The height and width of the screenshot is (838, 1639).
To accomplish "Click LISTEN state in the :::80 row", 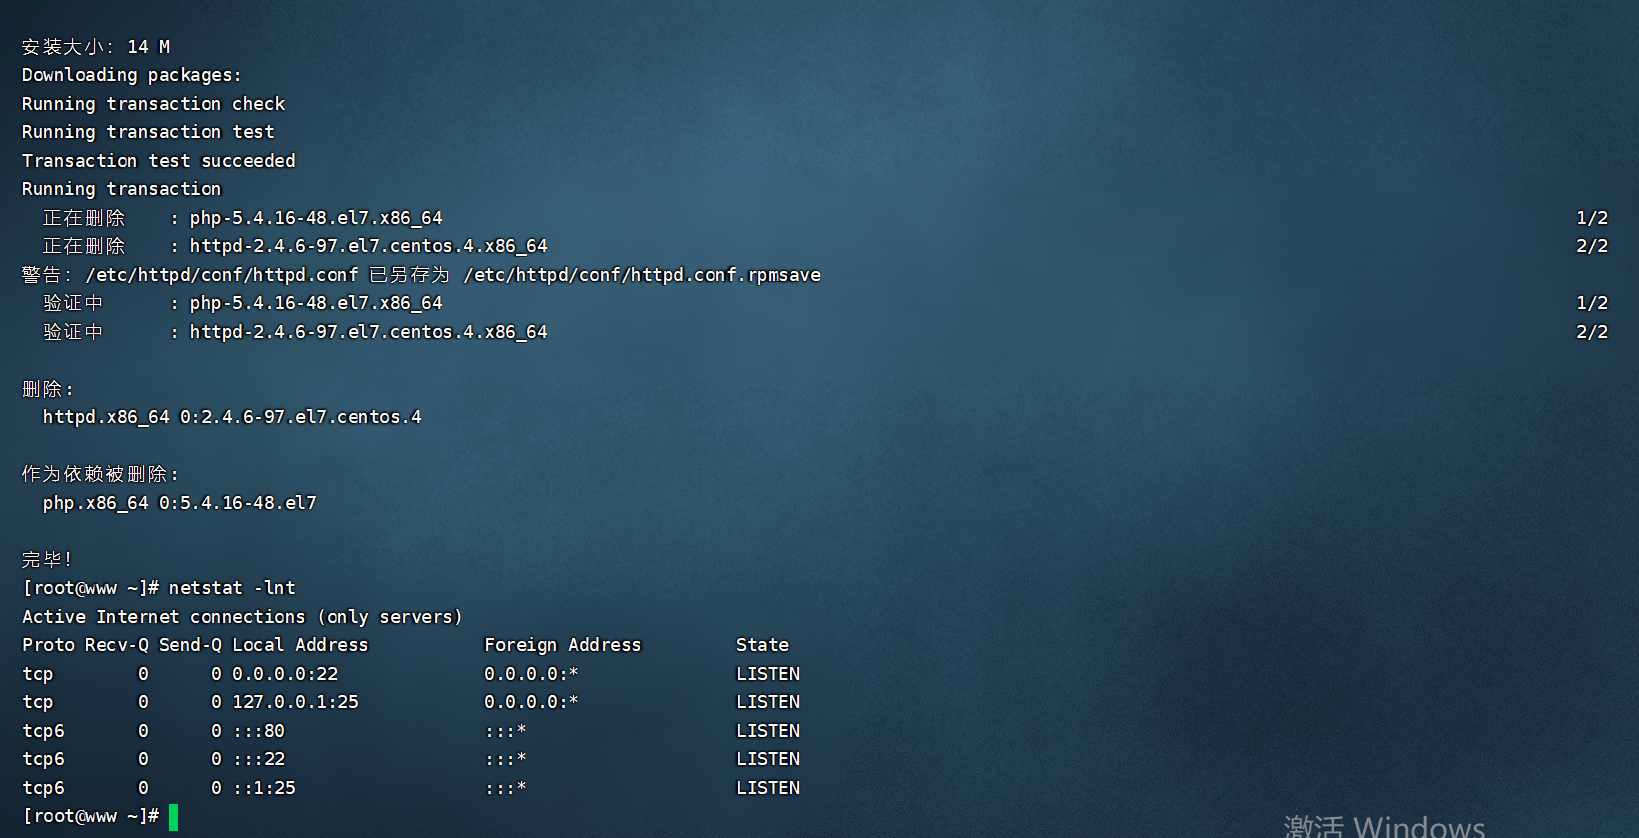I will point(768,731).
